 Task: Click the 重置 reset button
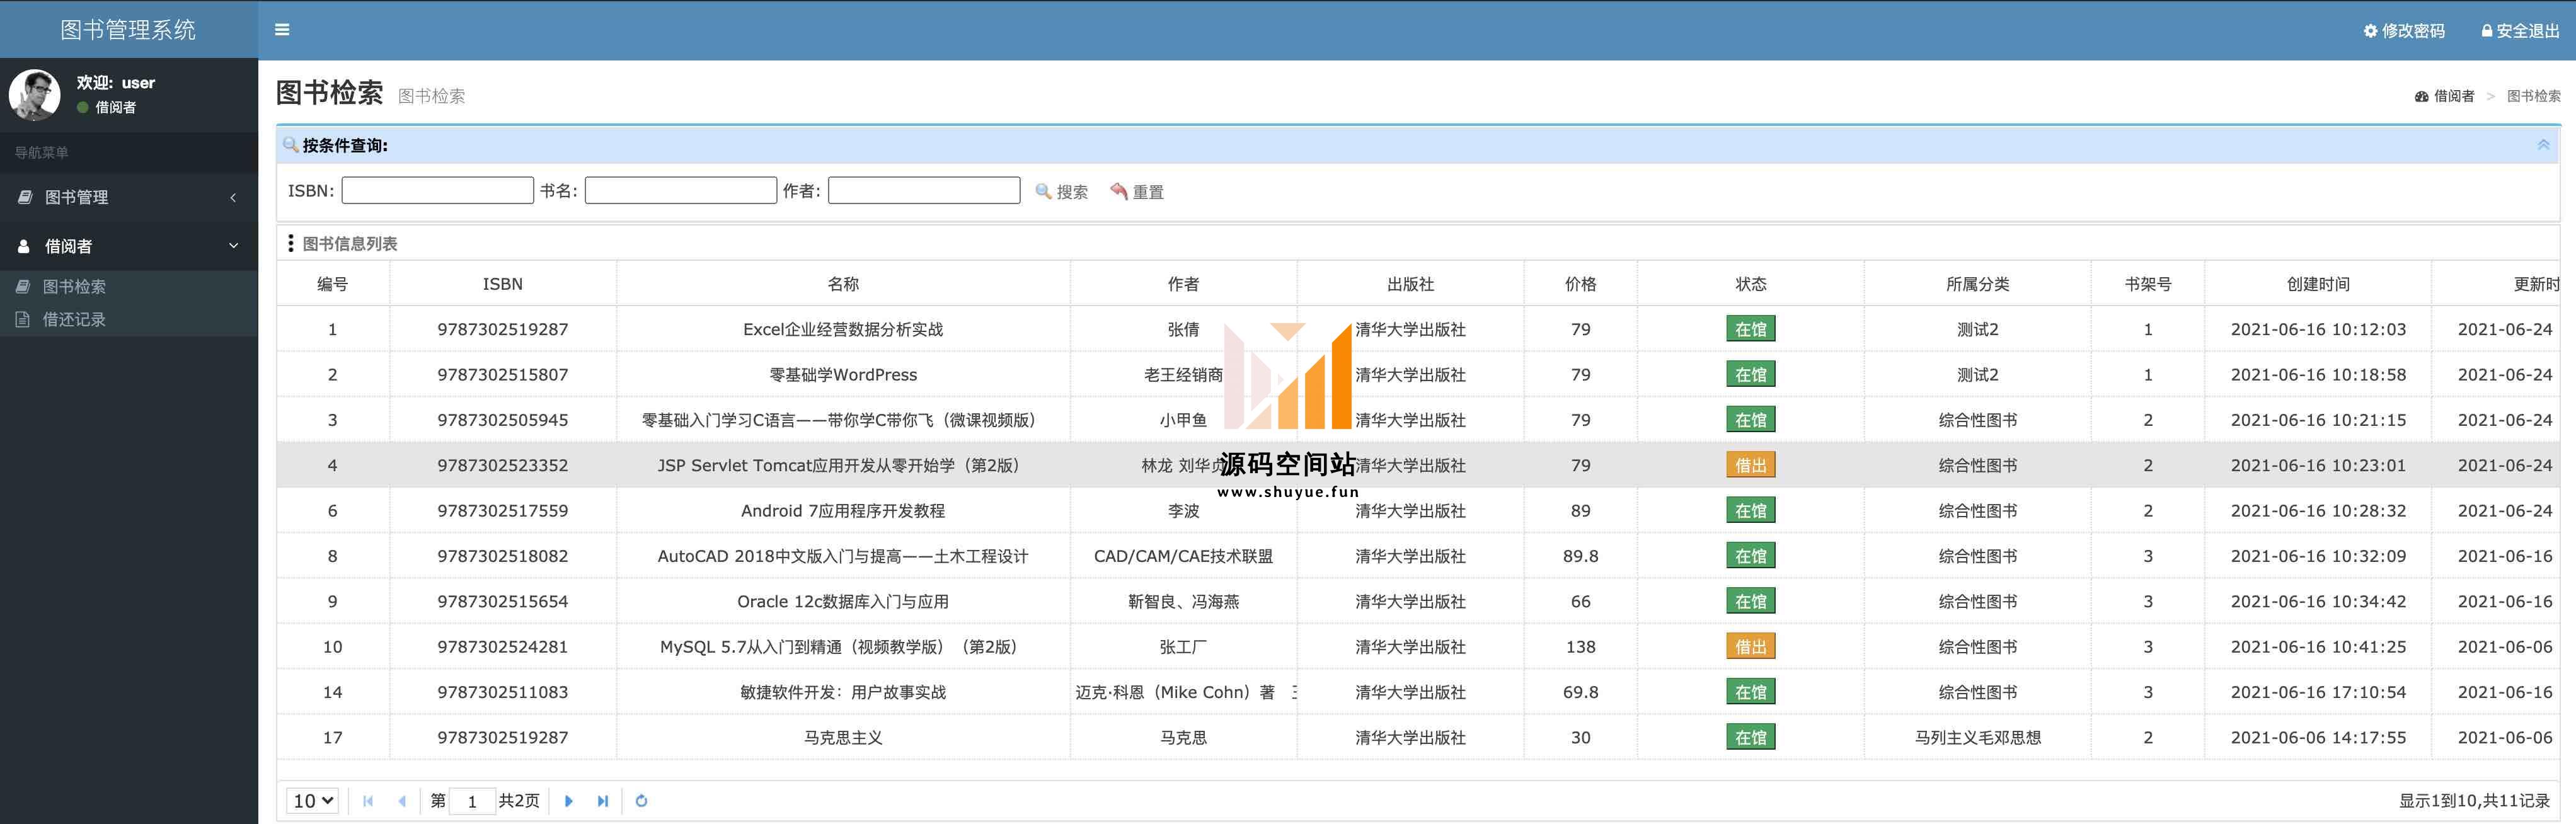tap(1137, 191)
